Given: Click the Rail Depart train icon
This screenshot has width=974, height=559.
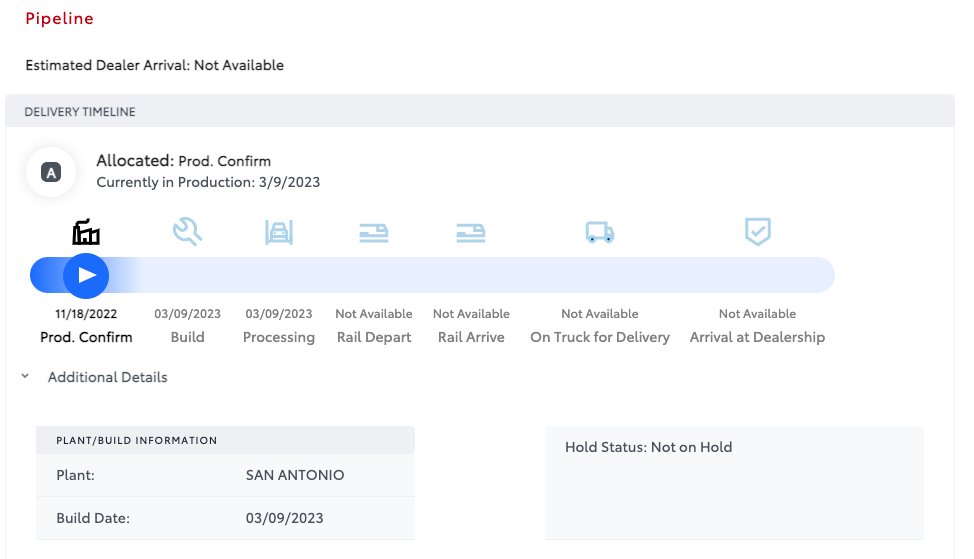Looking at the screenshot, I should point(374,233).
